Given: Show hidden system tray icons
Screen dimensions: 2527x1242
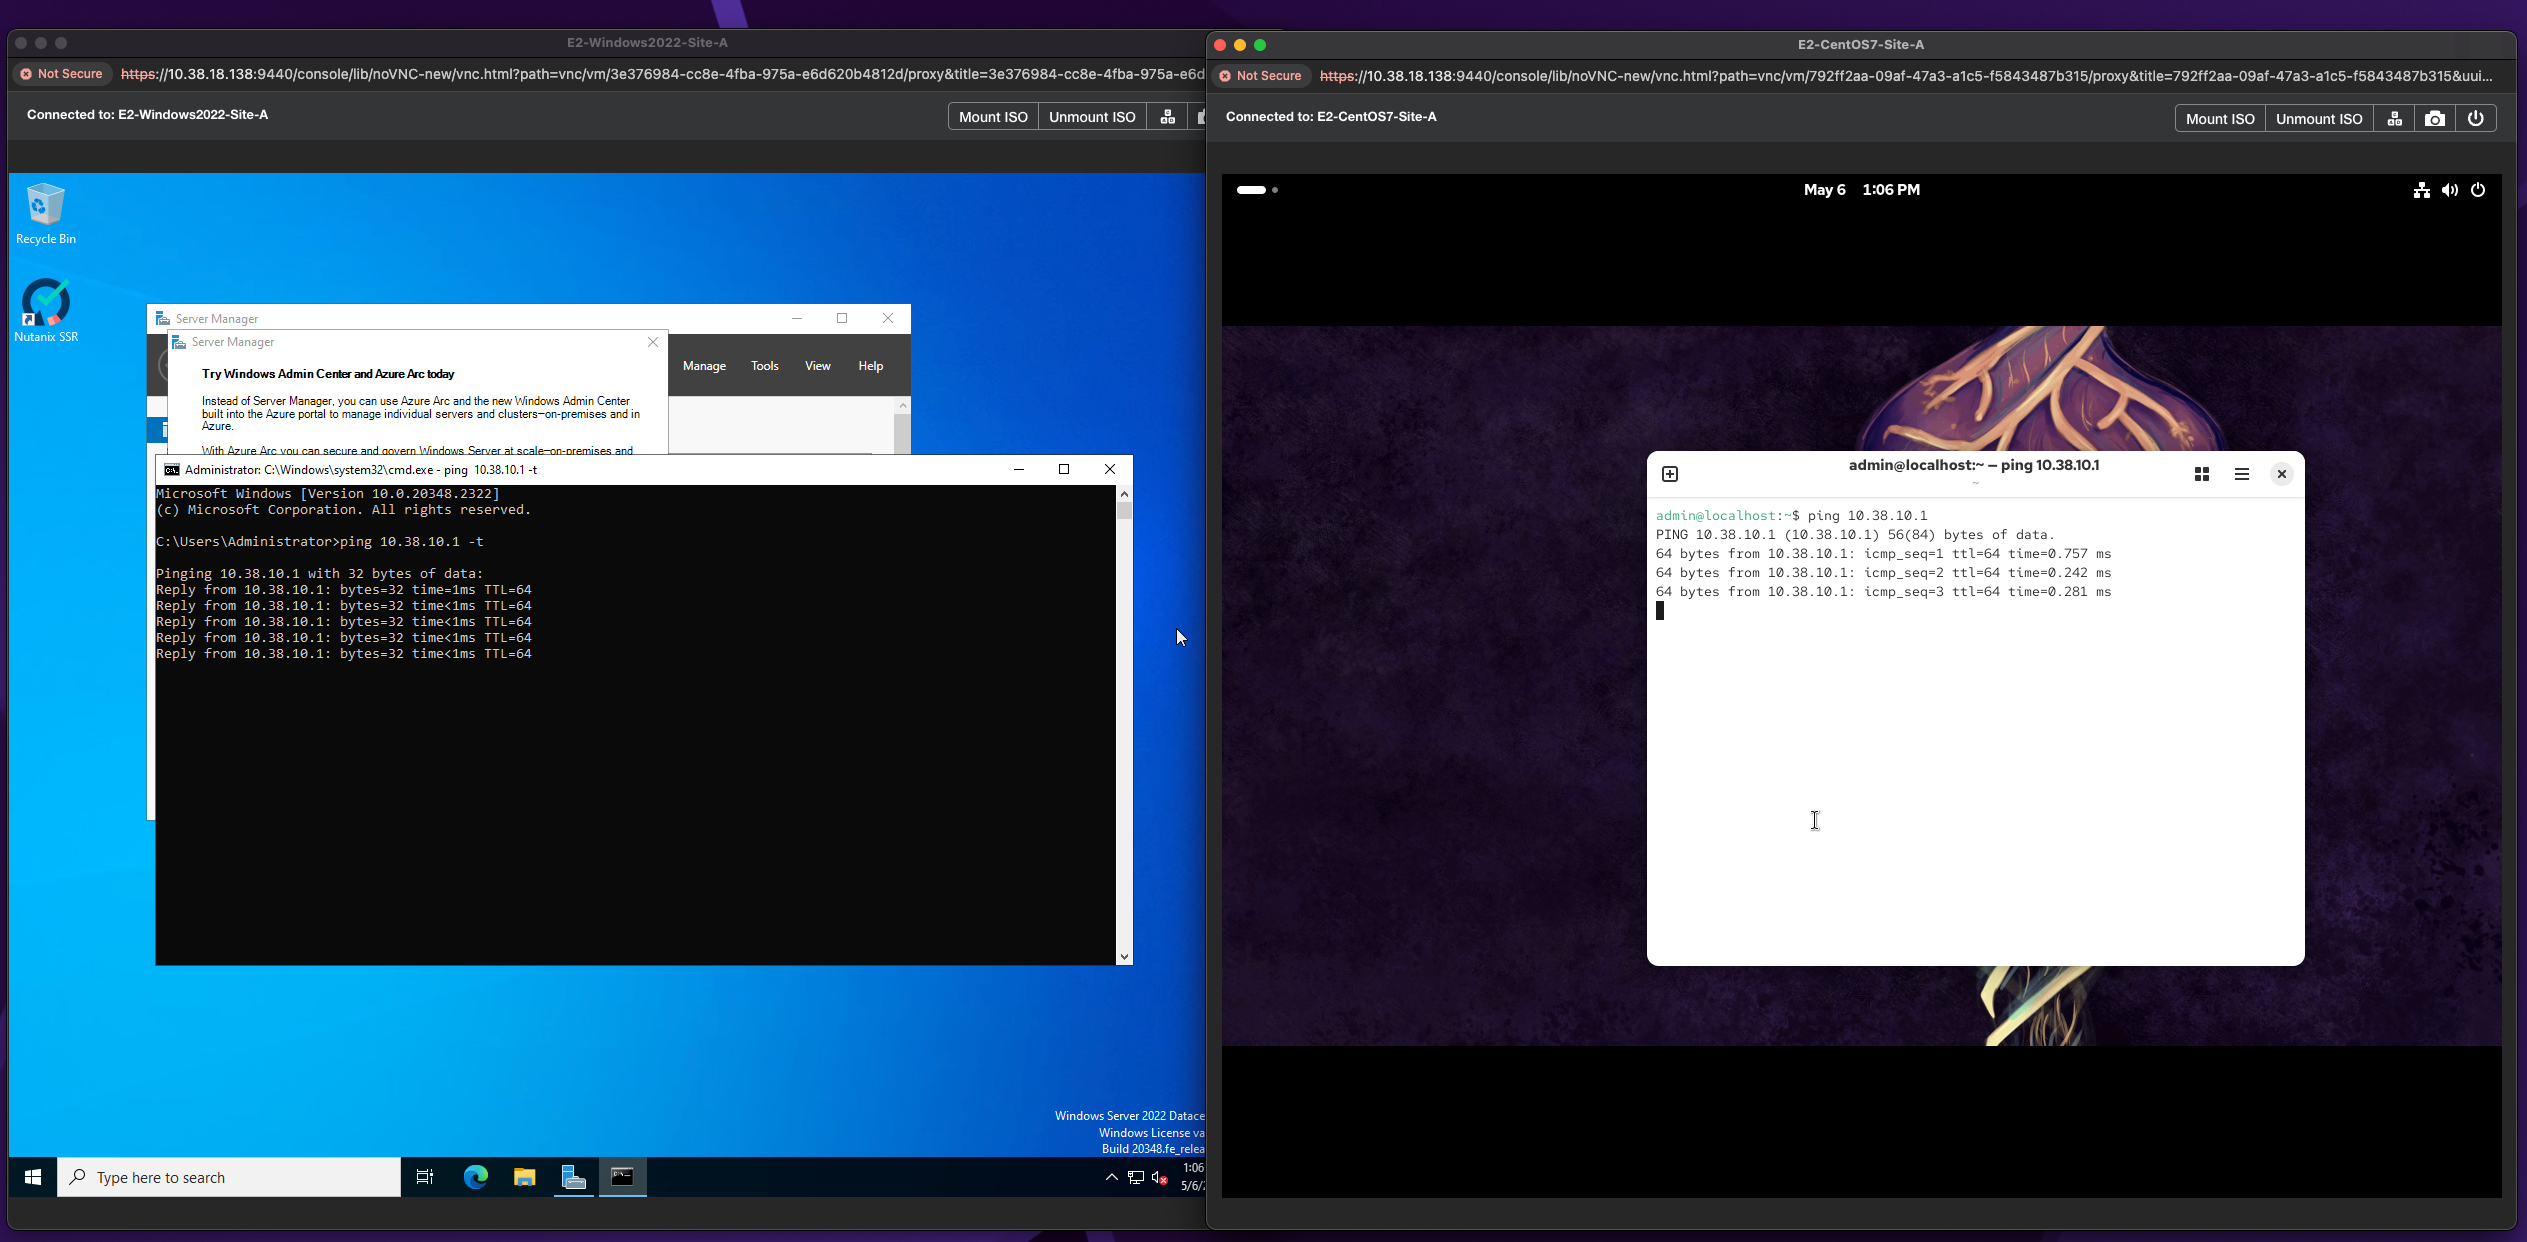Looking at the screenshot, I should point(1111,1177).
